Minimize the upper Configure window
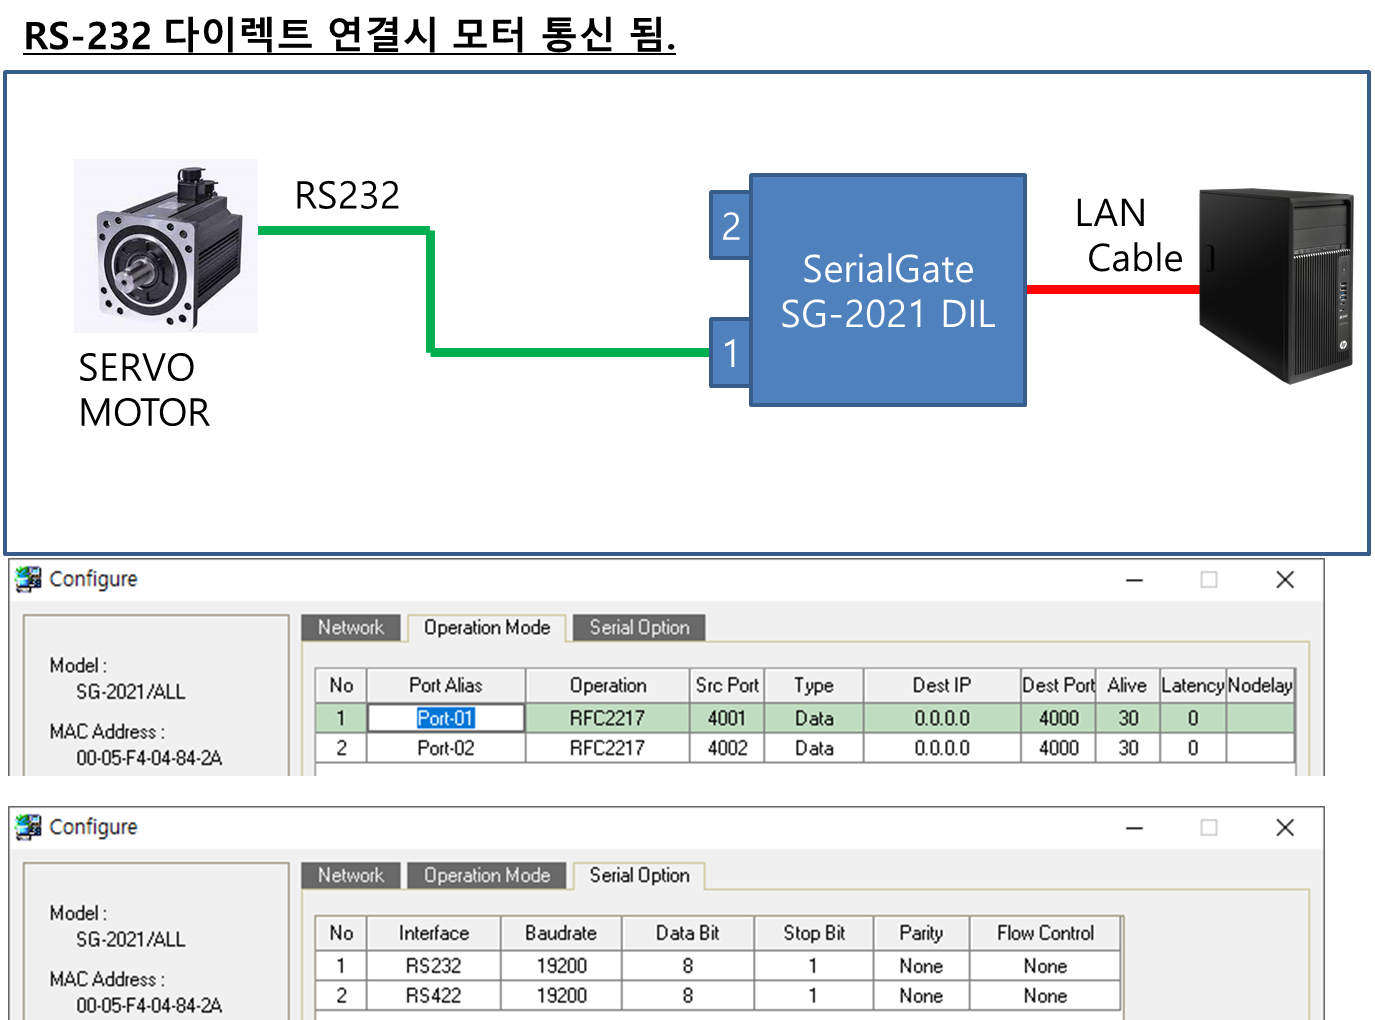Screen dimensions: 1375x1020 pos(1134,580)
